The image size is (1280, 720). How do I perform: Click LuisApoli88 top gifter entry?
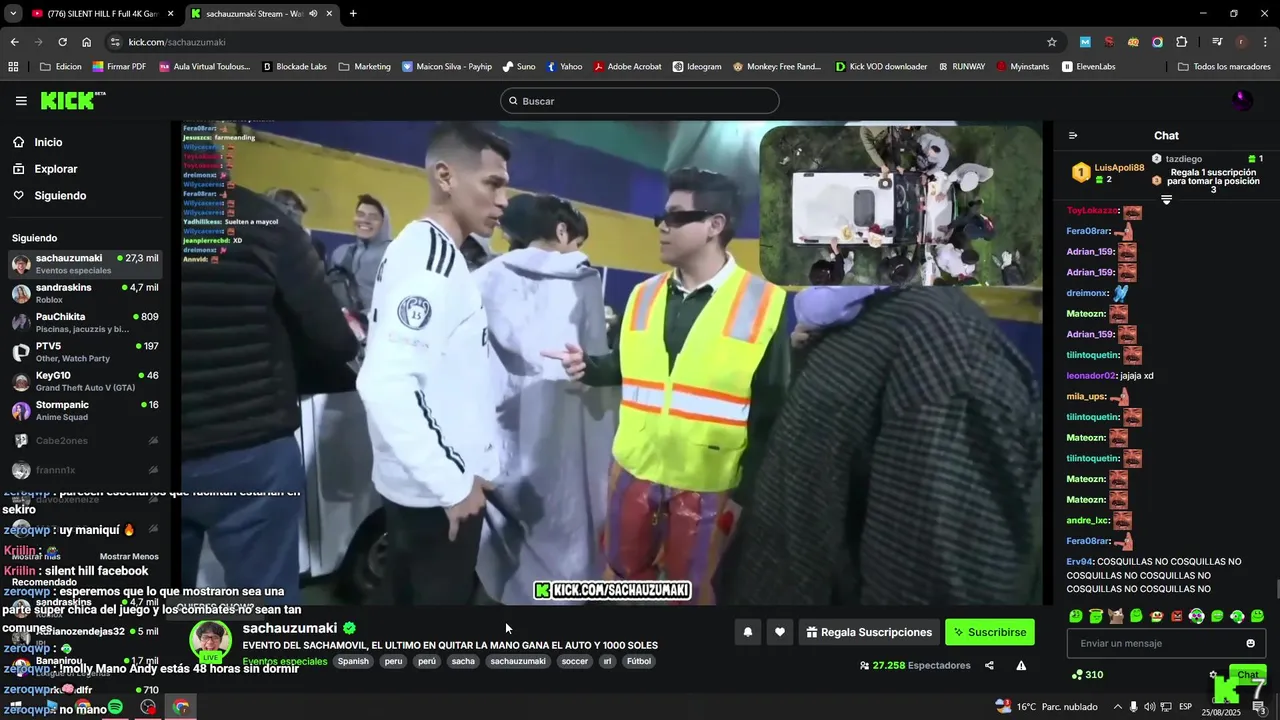[x=1108, y=173]
